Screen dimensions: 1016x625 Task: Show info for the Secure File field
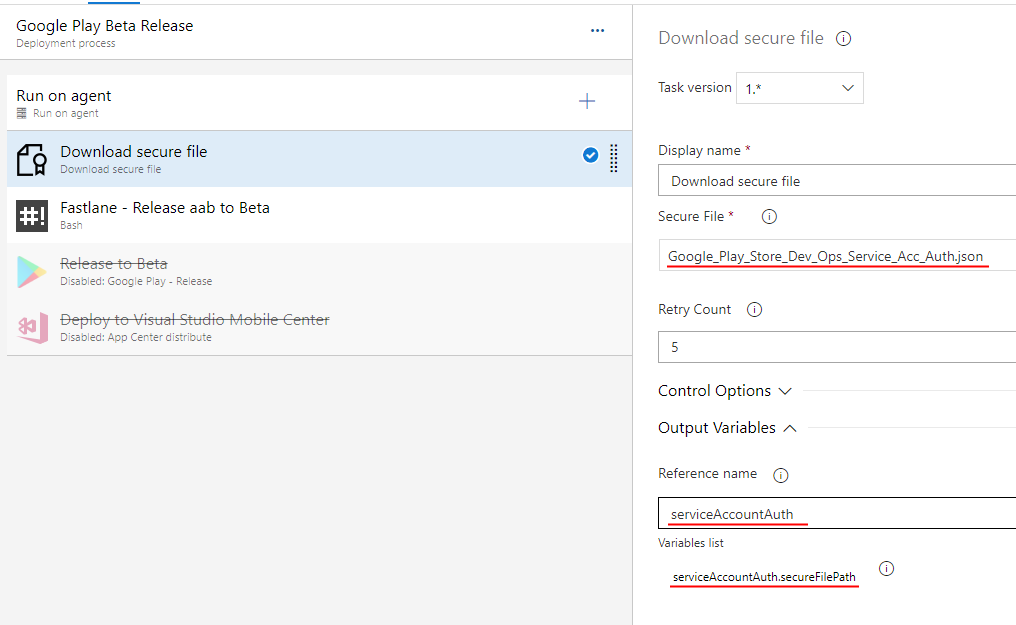pos(769,216)
